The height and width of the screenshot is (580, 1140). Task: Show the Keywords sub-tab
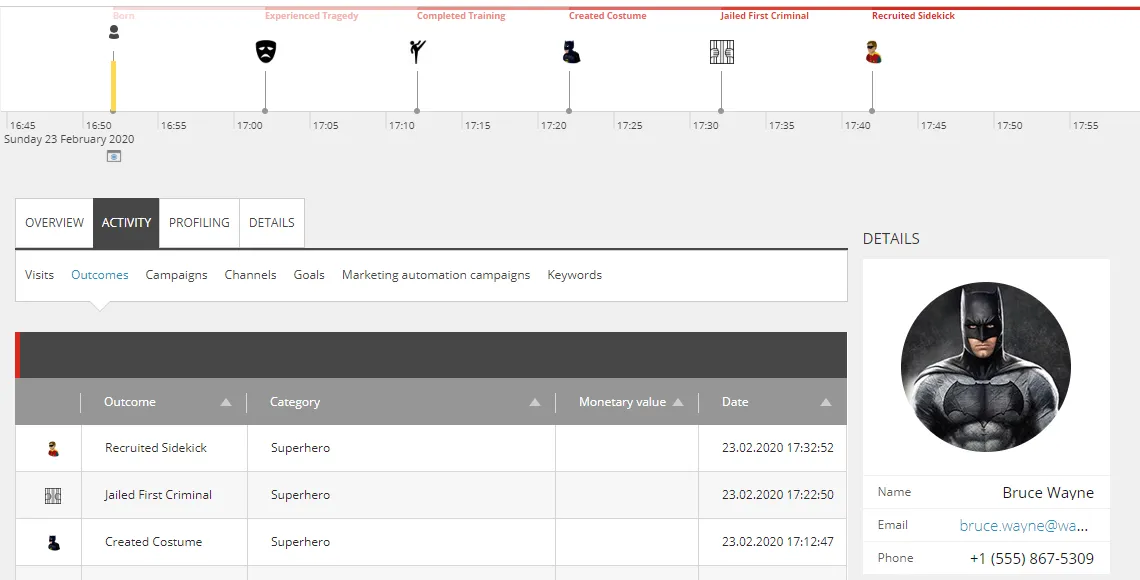[574, 275]
